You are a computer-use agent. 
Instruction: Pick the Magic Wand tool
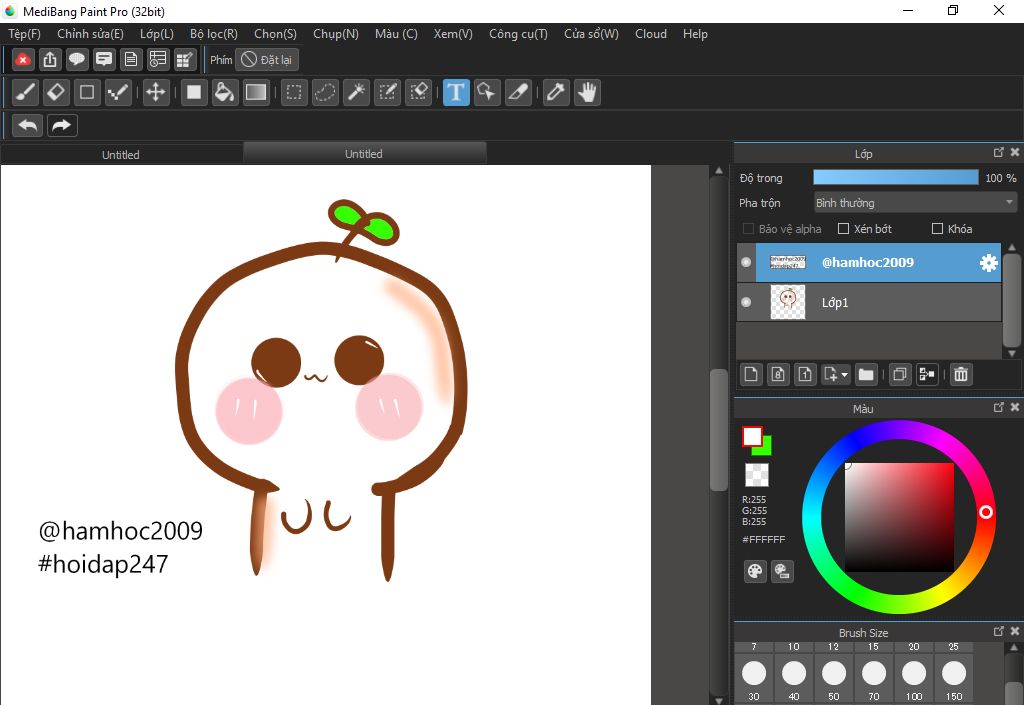pyautogui.click(x=355, y=93)
